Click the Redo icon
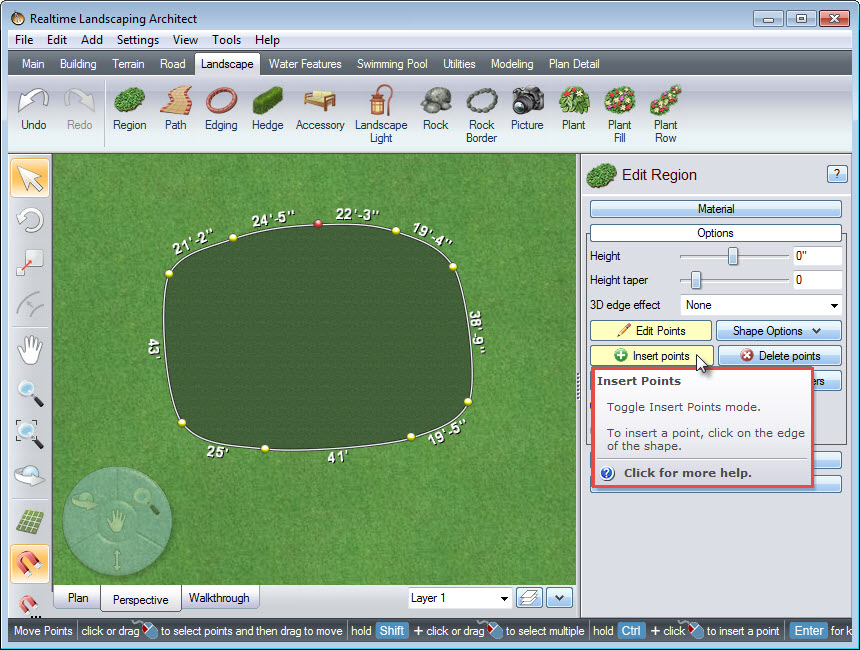 (x=80, y=109)
